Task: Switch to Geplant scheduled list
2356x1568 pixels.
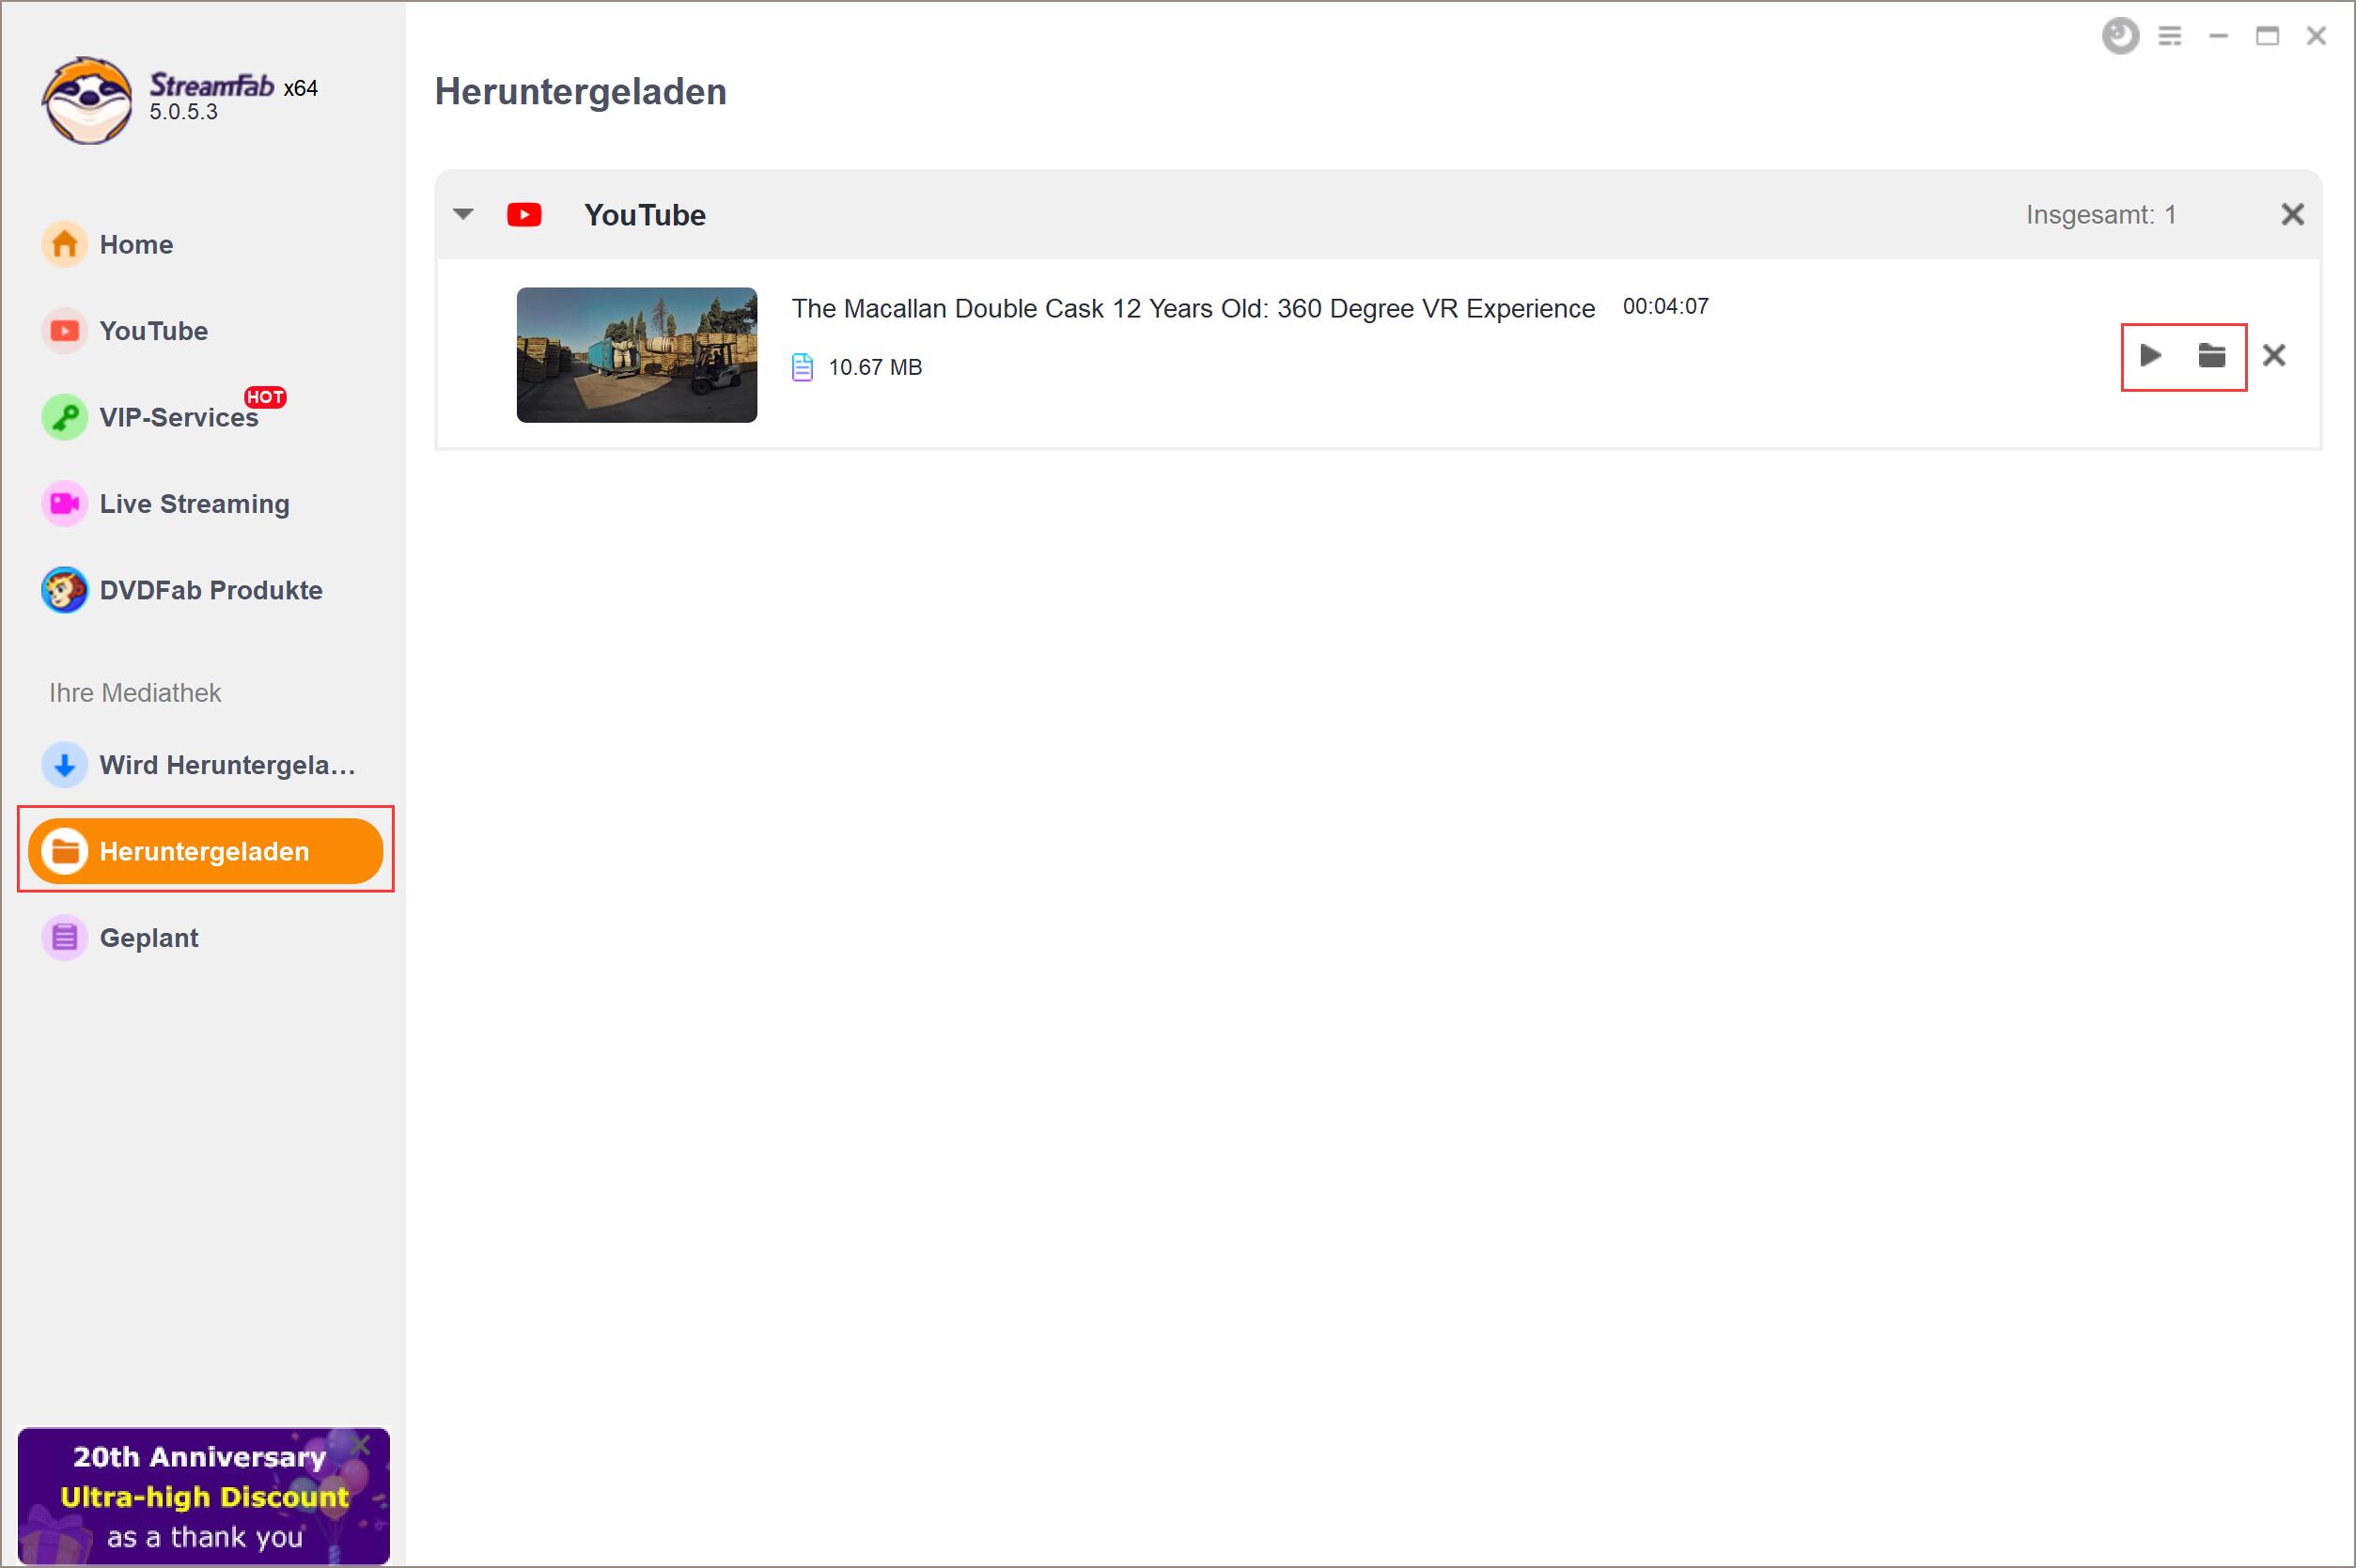Action: click(150, 938)
